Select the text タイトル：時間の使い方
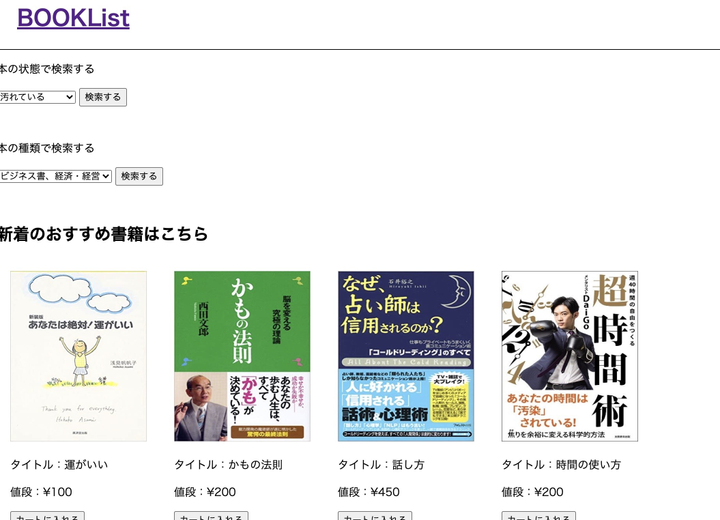Screen dimensions: 720x520 click(x=561, y=464)
